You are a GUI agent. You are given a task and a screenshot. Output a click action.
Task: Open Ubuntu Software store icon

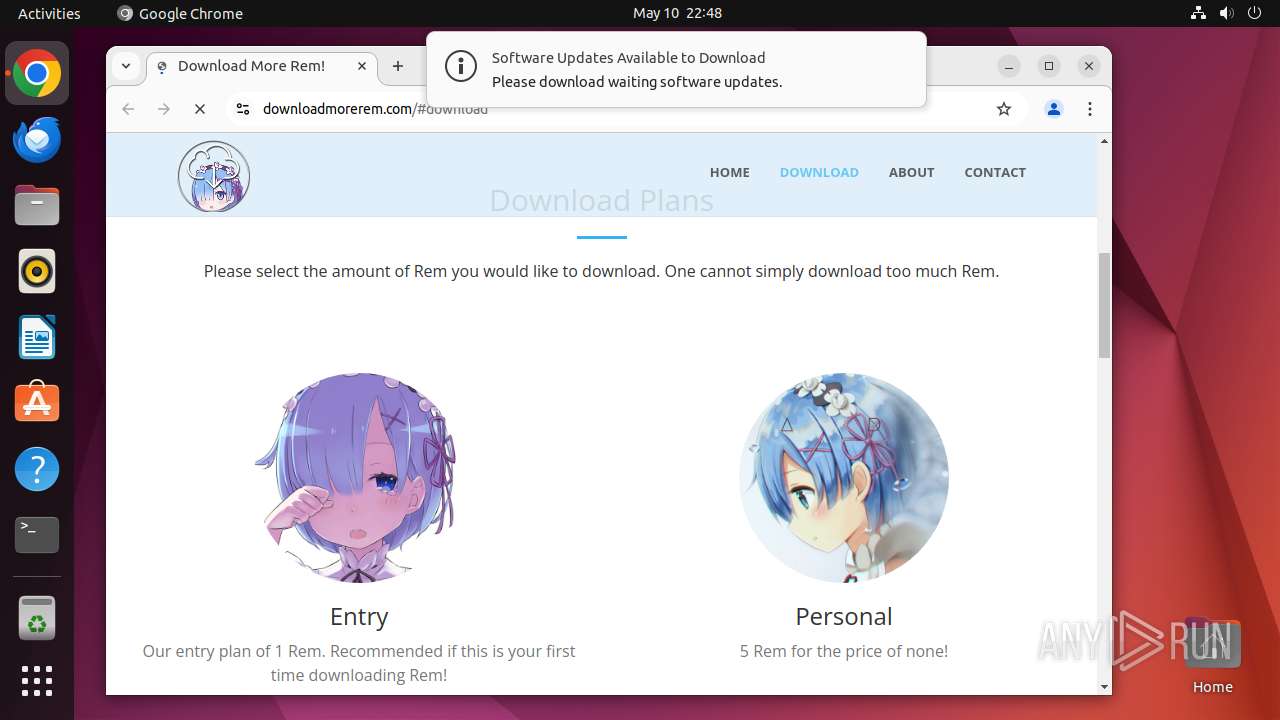[37, 403]
